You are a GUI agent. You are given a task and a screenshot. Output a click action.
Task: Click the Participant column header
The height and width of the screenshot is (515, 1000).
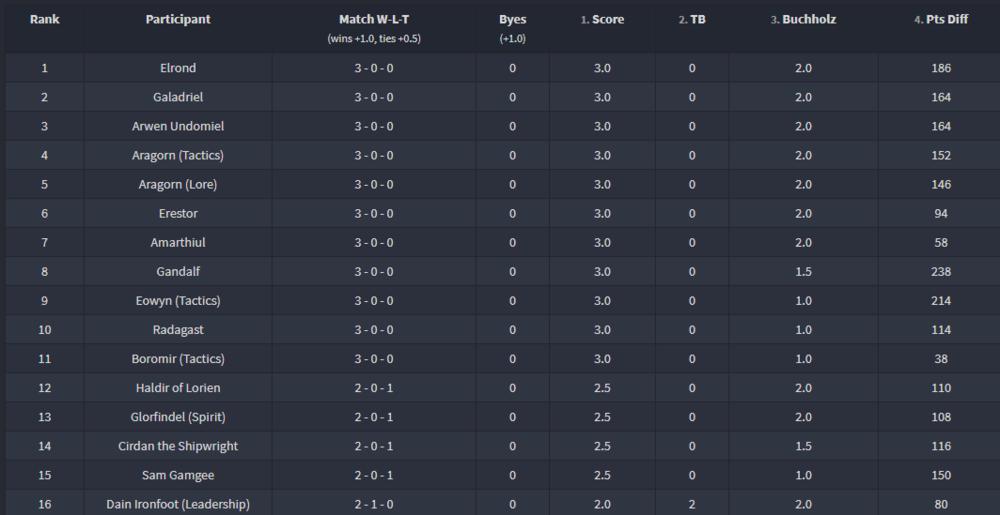(178, 20)
